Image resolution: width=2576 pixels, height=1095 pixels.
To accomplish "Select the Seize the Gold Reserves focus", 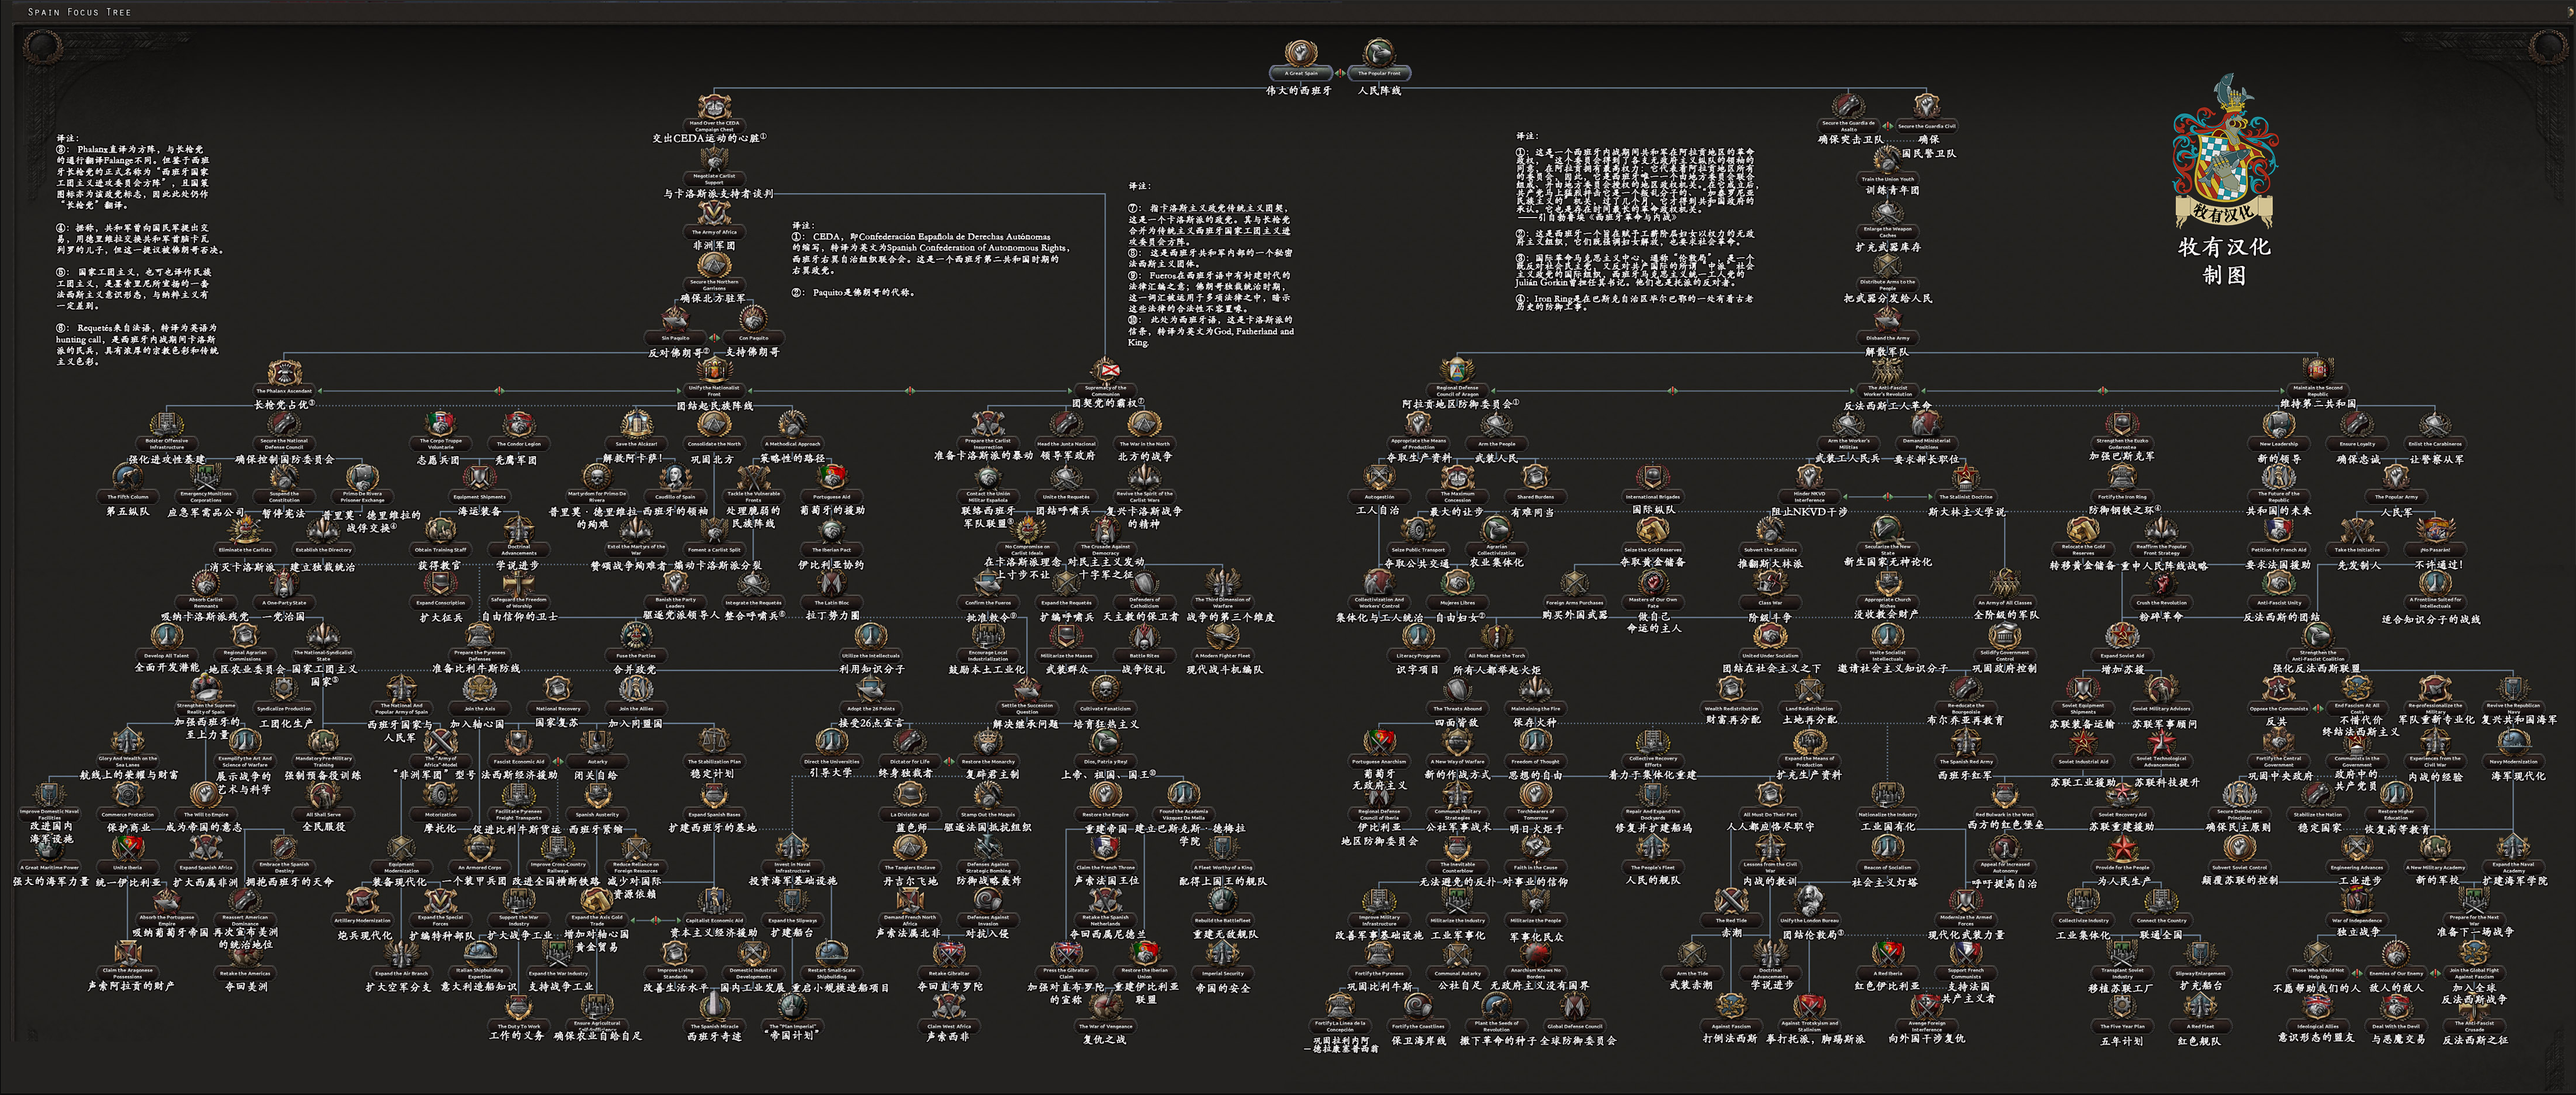I will coord(1653,536).
